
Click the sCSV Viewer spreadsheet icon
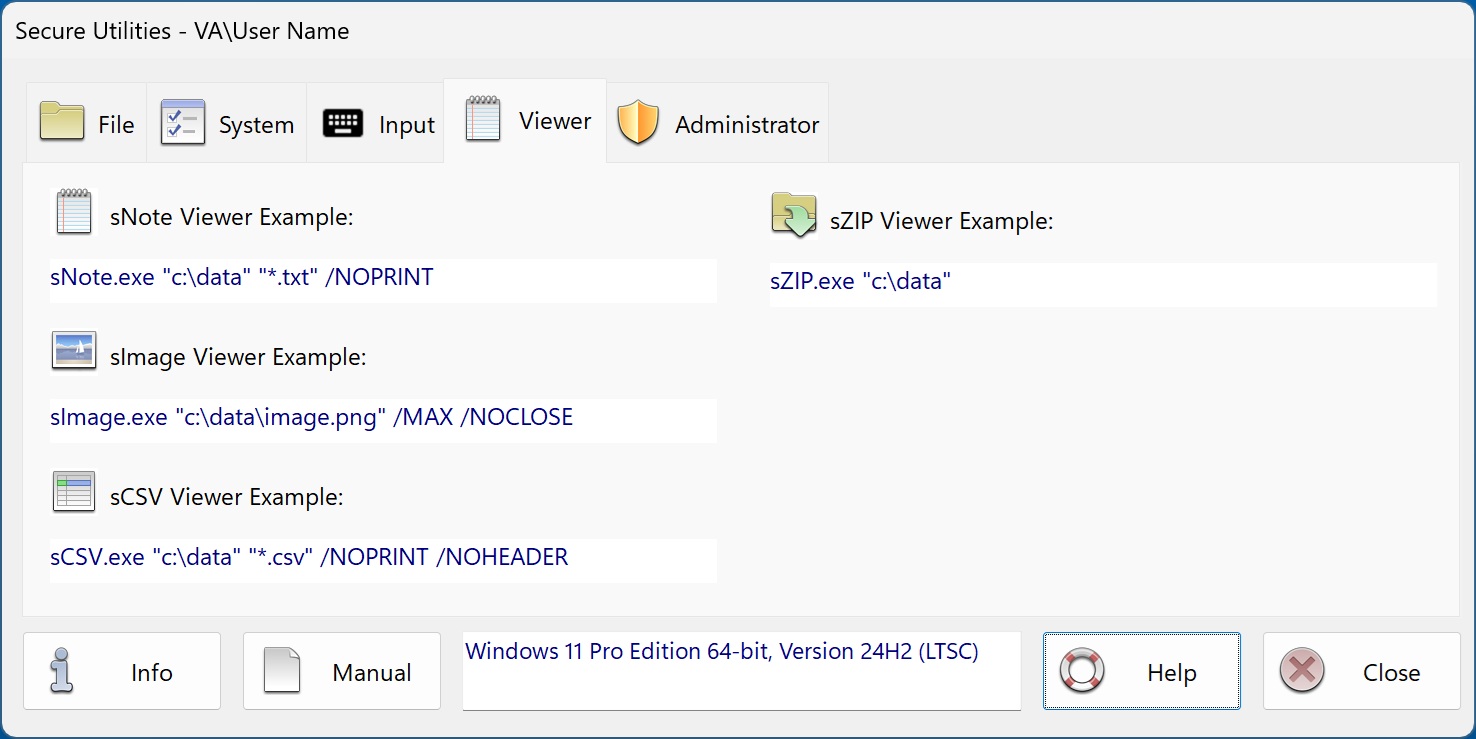click(x=72, y=491)
